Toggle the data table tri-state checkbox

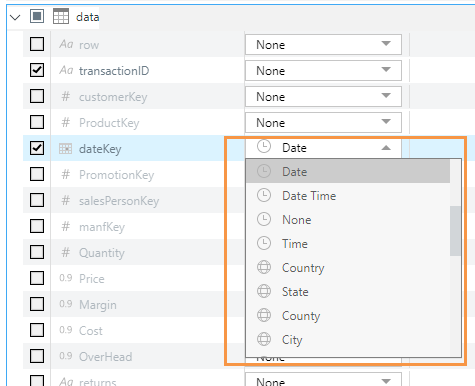(37, 16)
